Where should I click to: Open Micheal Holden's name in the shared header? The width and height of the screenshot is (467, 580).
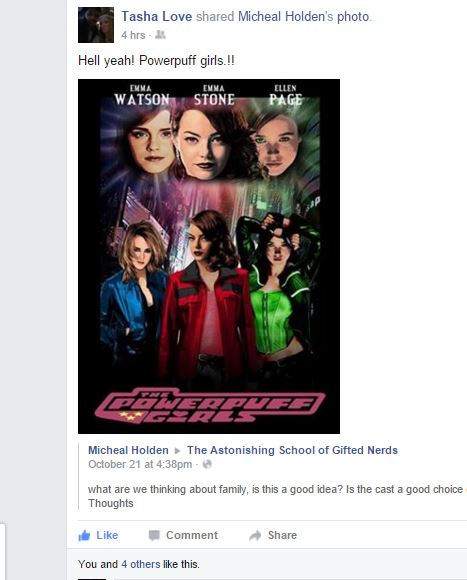285,16
